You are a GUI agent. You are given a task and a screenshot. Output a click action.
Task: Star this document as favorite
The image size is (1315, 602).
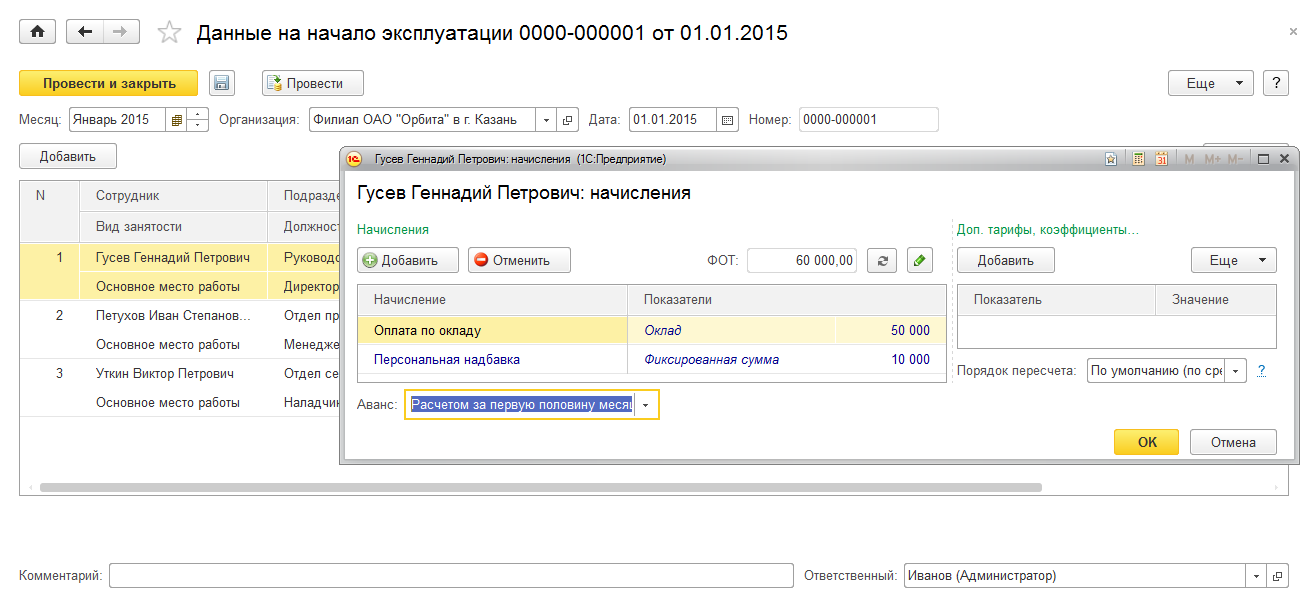(x=170, y=33)
